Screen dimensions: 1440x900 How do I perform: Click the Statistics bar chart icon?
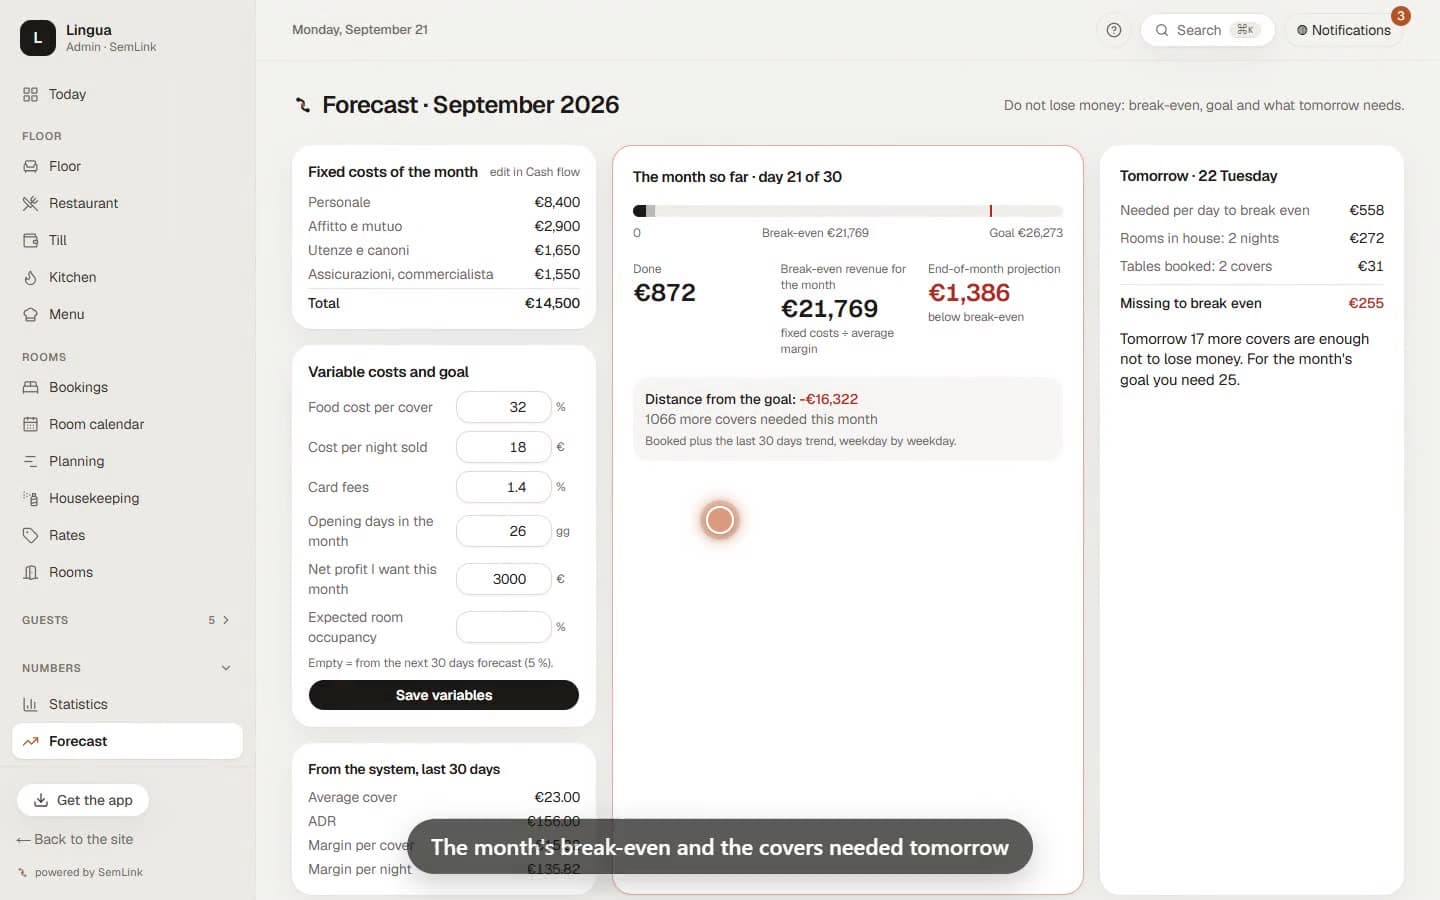30,704
